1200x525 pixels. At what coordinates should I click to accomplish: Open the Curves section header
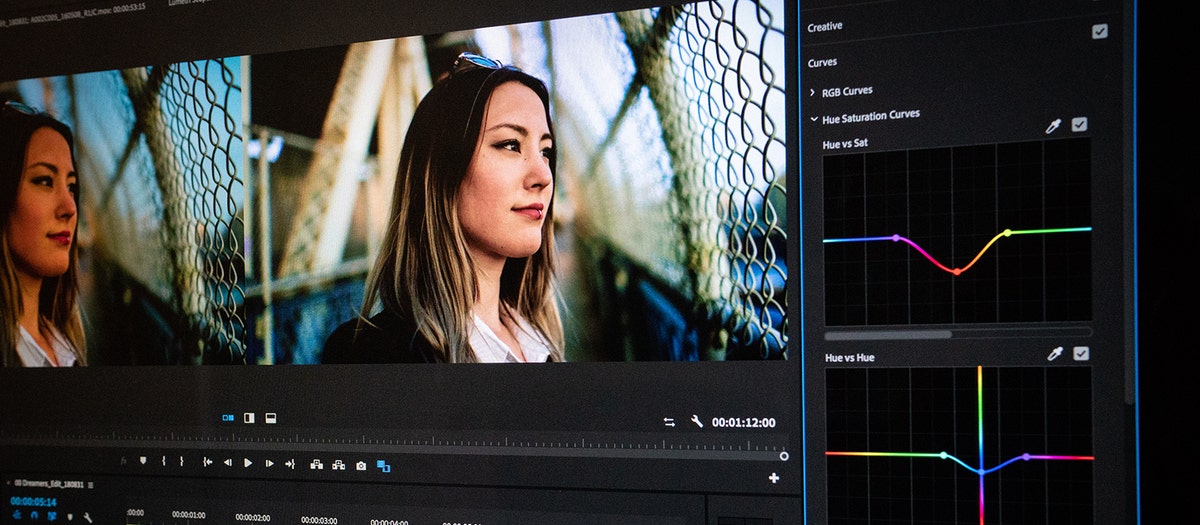point(823,63)
